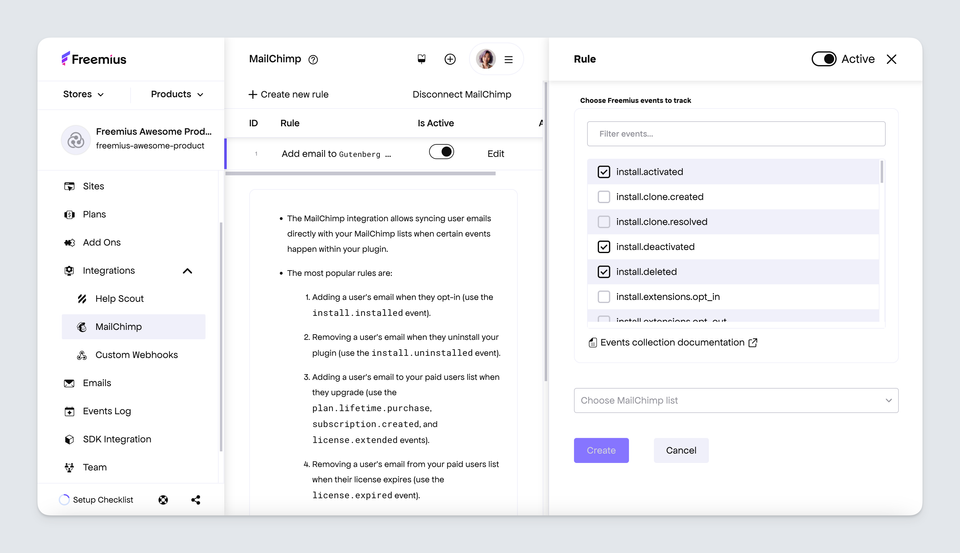Click the Help Scout integration icon
This screenshot has width=960, height=553.
pos(82,299)
